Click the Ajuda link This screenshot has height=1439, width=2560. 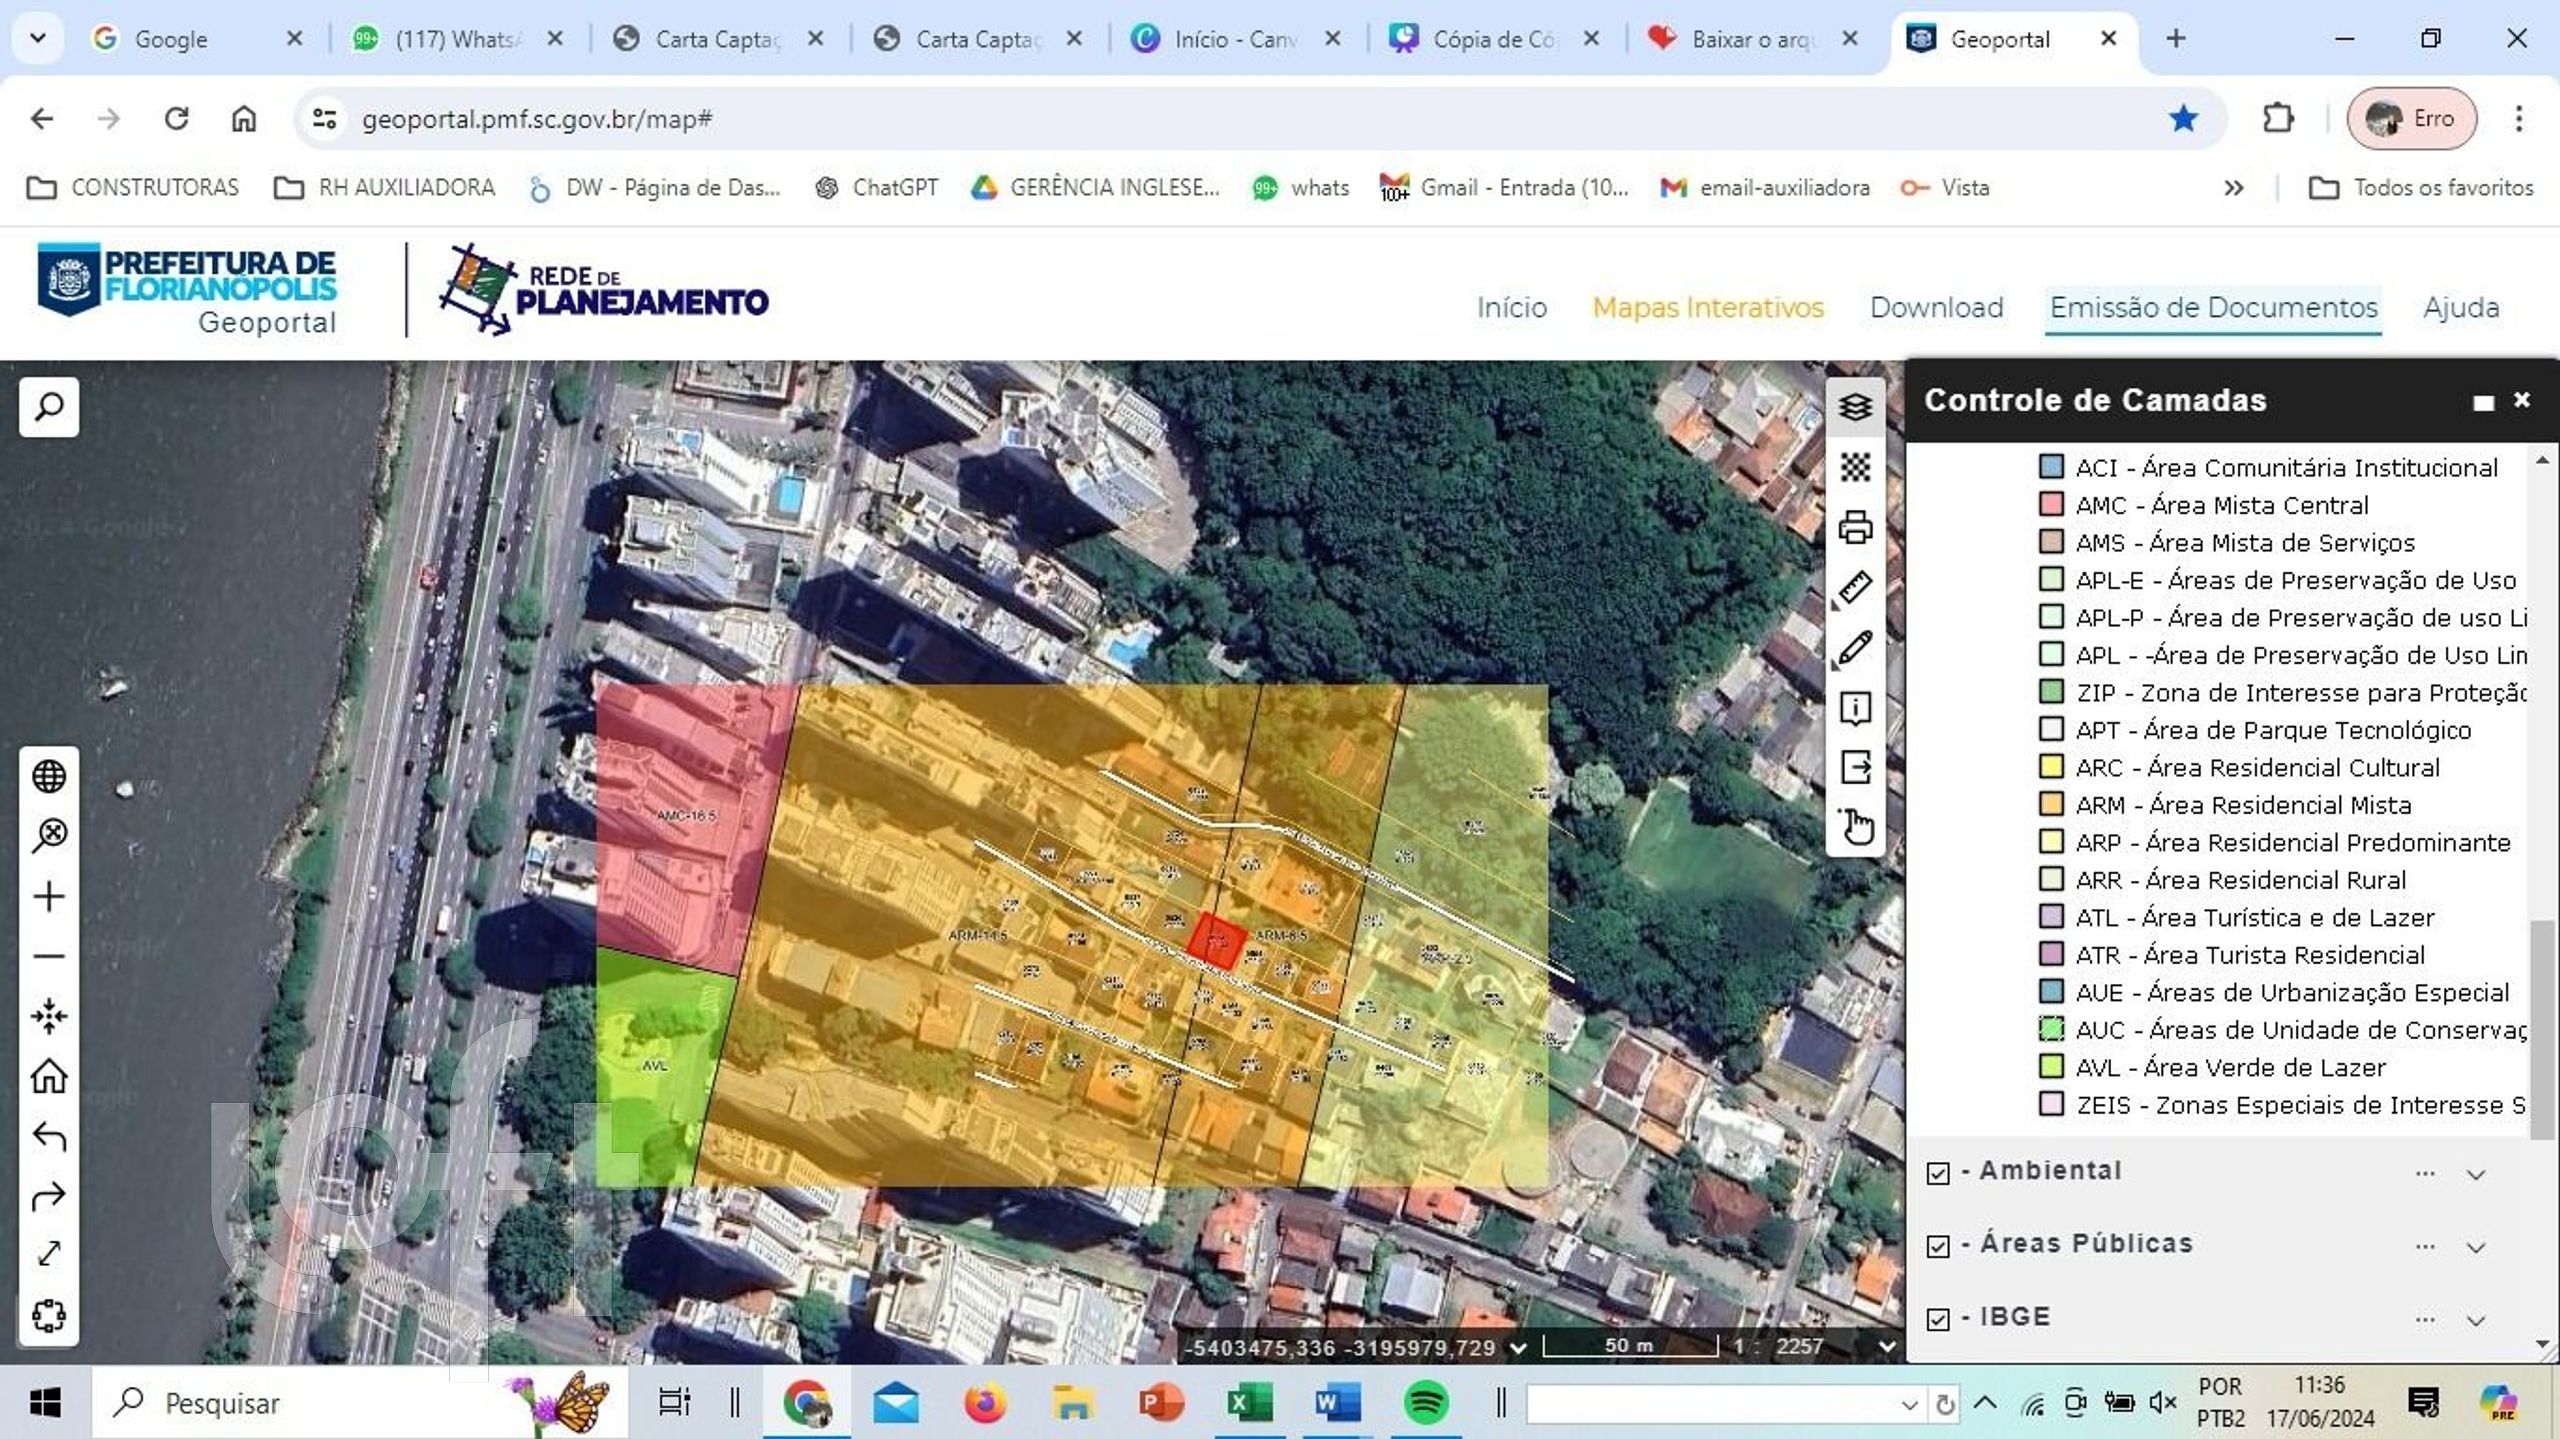[2461, 307]
